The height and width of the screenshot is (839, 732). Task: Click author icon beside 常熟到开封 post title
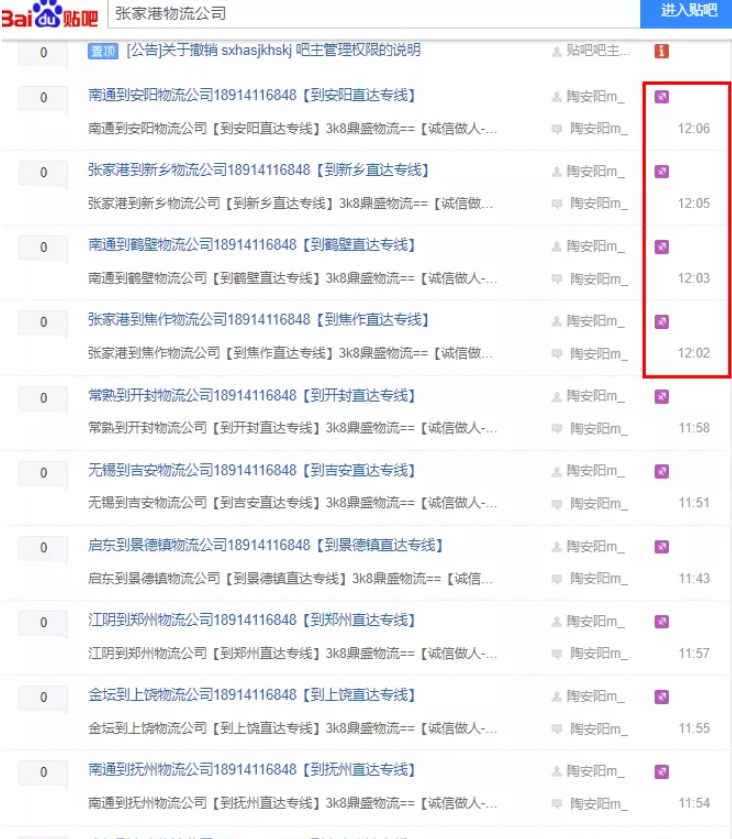(556, 396)
